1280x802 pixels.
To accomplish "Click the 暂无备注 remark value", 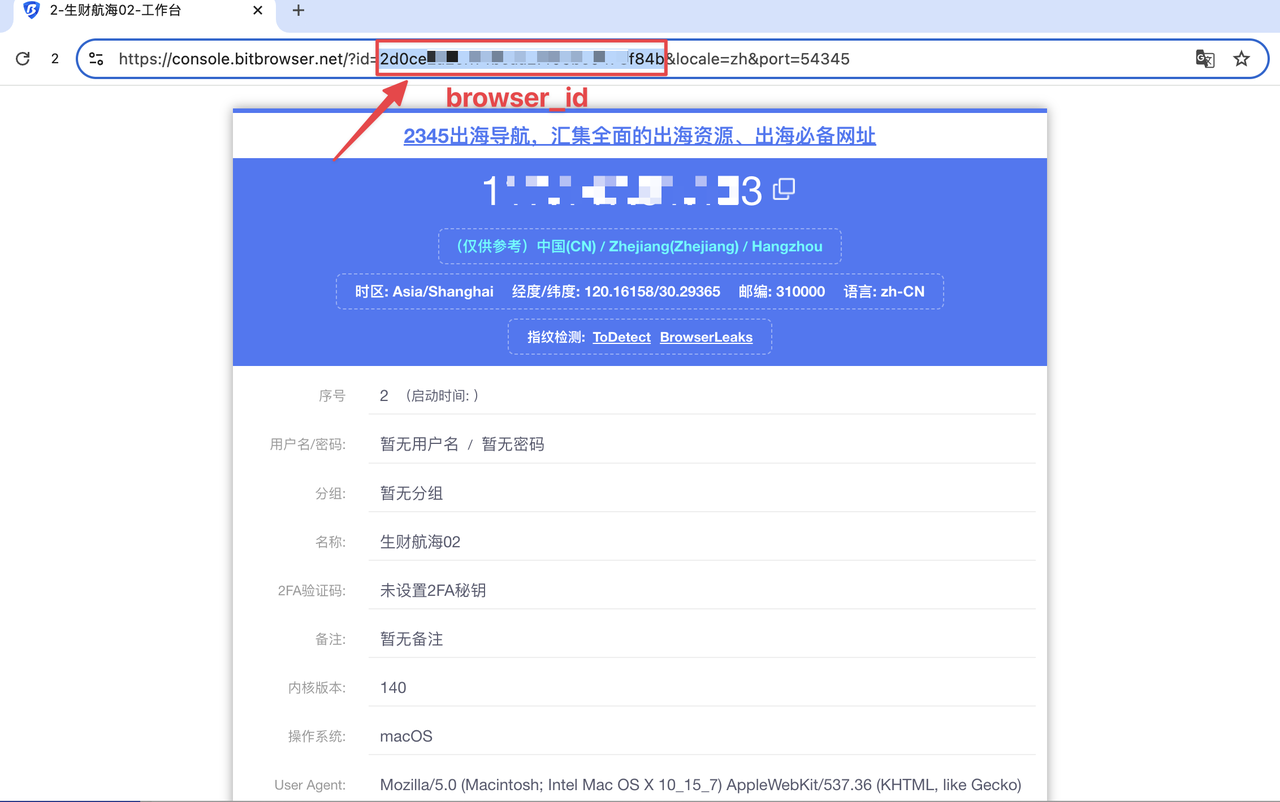I will (x=411, y=639).
